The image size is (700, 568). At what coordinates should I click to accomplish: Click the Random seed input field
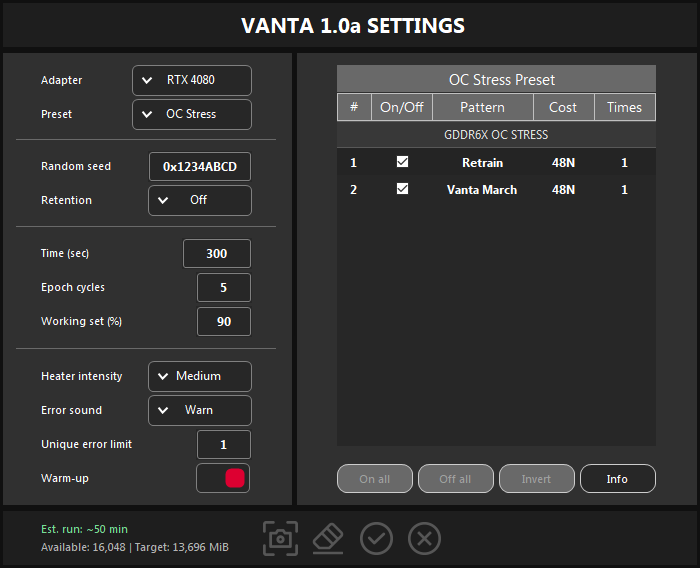(200, 167)
